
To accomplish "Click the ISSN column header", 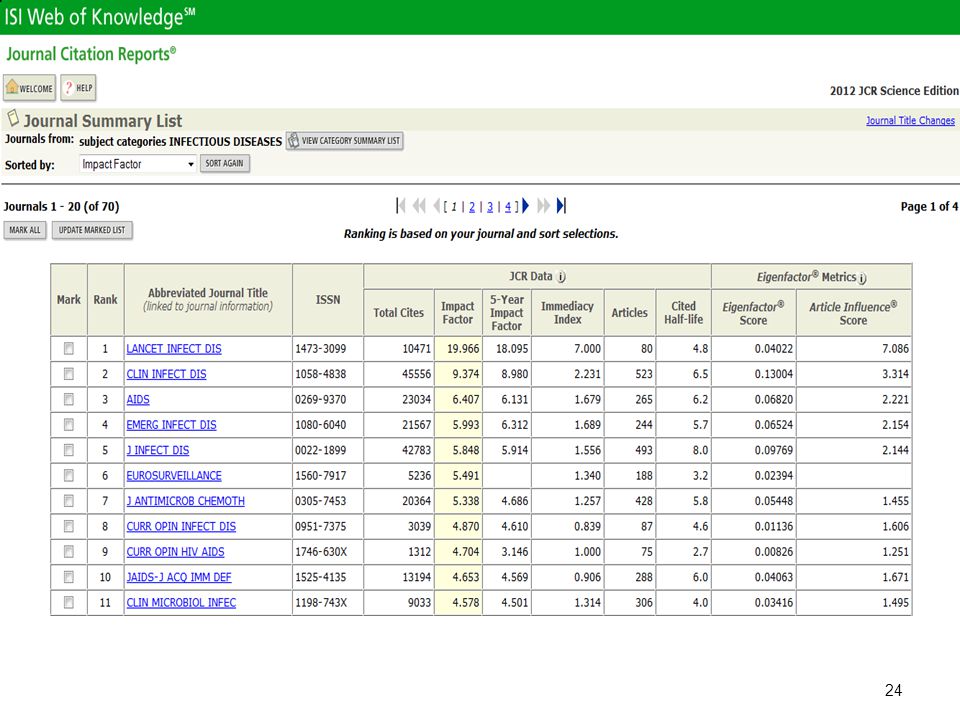I will (x=328, y=299).
